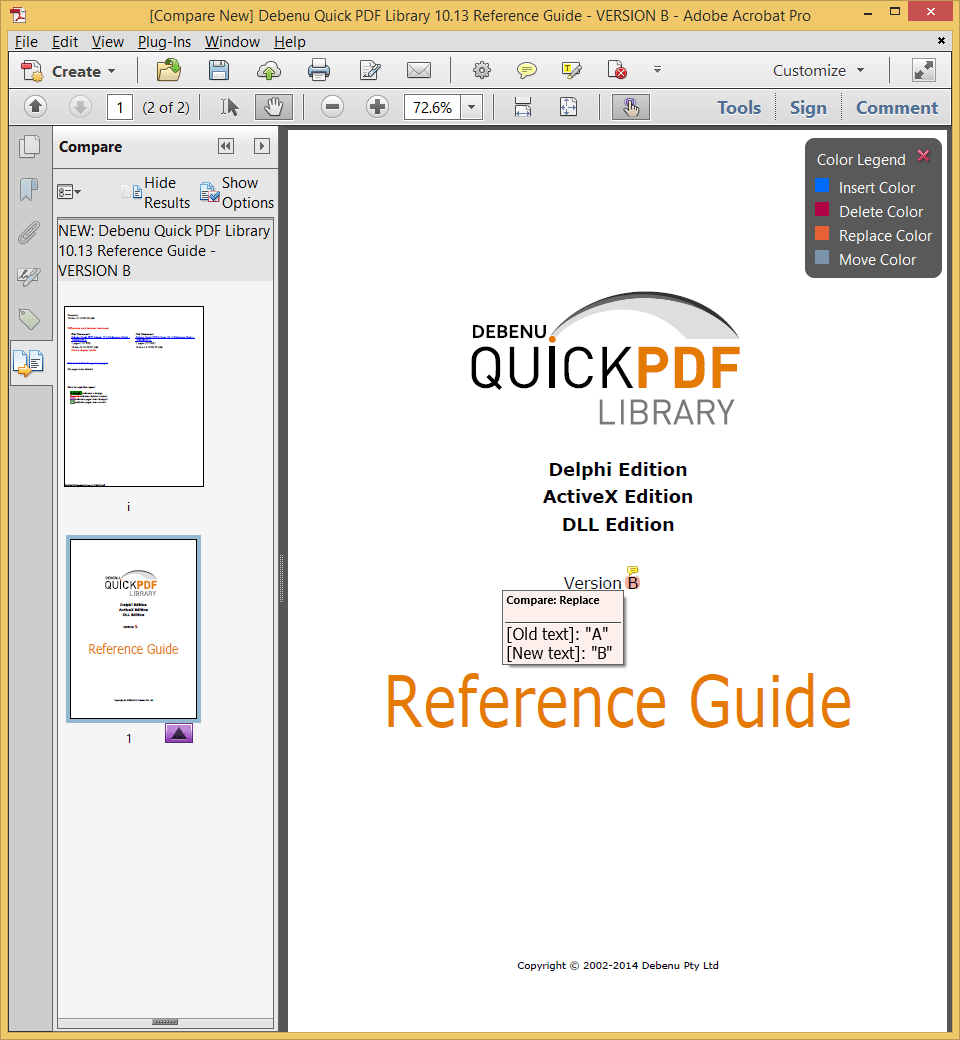Open the Edit menu
The width and height of the screenshot is (960, 1040).
point(65,42)
